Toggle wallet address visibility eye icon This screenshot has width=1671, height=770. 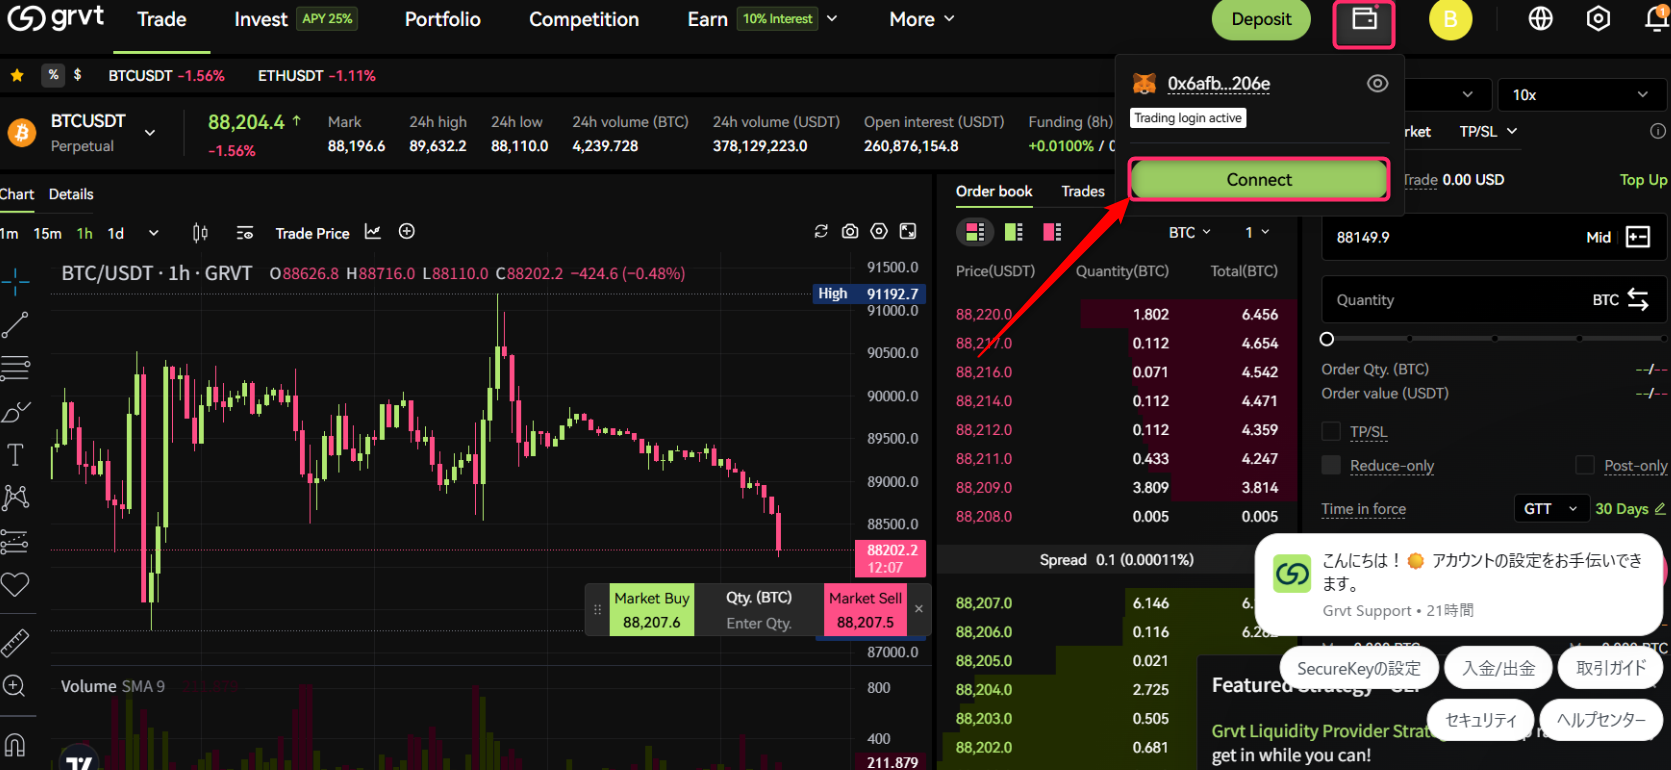1377,84
